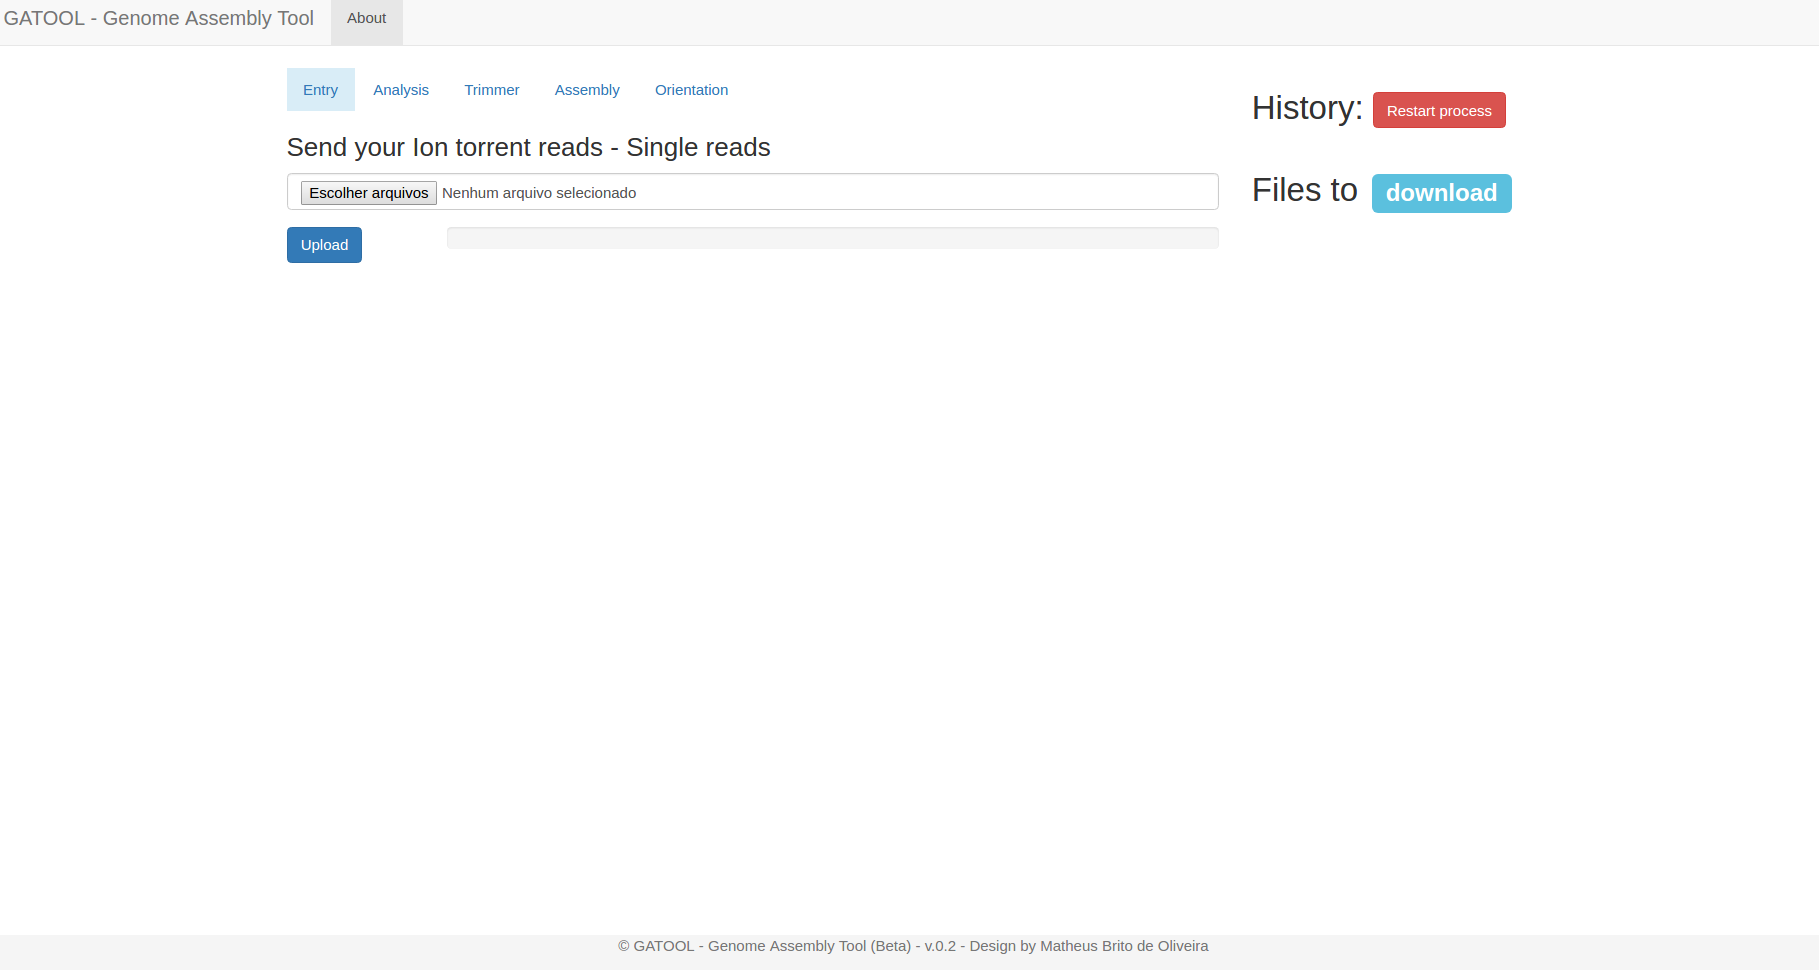Visit the Matheus Brito de Oliveira link
1819x970 pixels.
tap(1123, 945)
